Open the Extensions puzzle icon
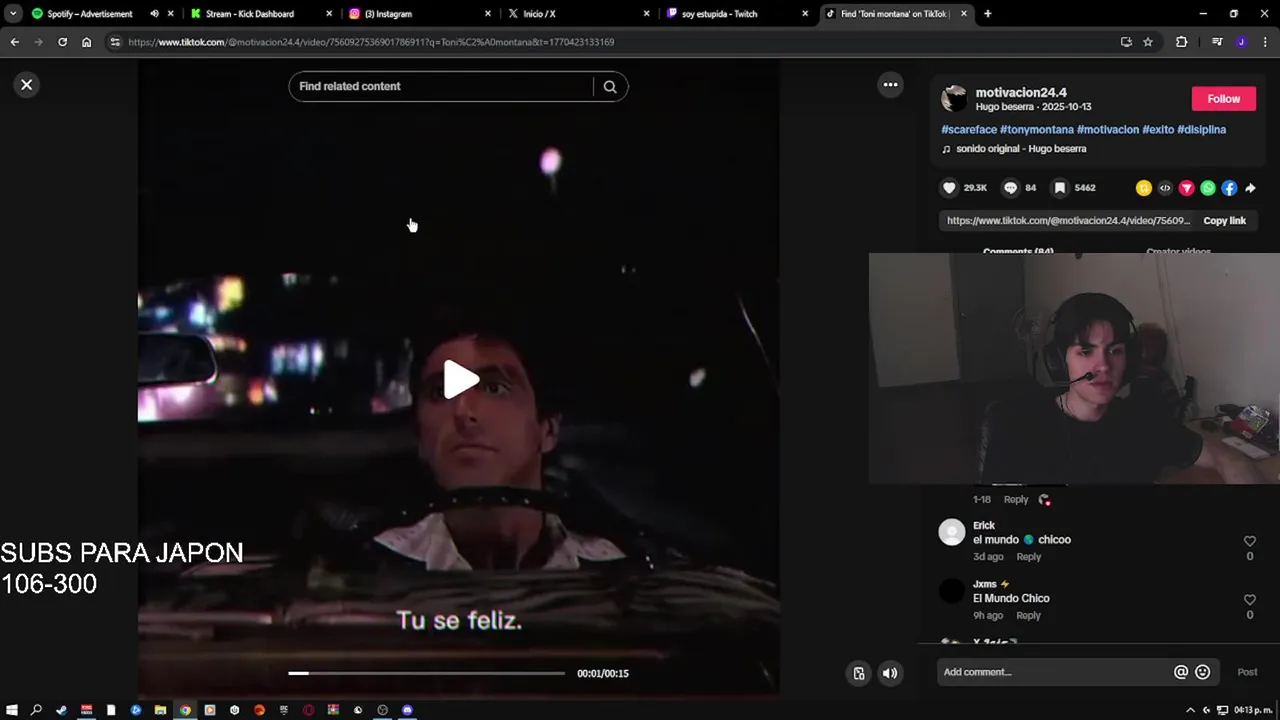 point(1181,42)
